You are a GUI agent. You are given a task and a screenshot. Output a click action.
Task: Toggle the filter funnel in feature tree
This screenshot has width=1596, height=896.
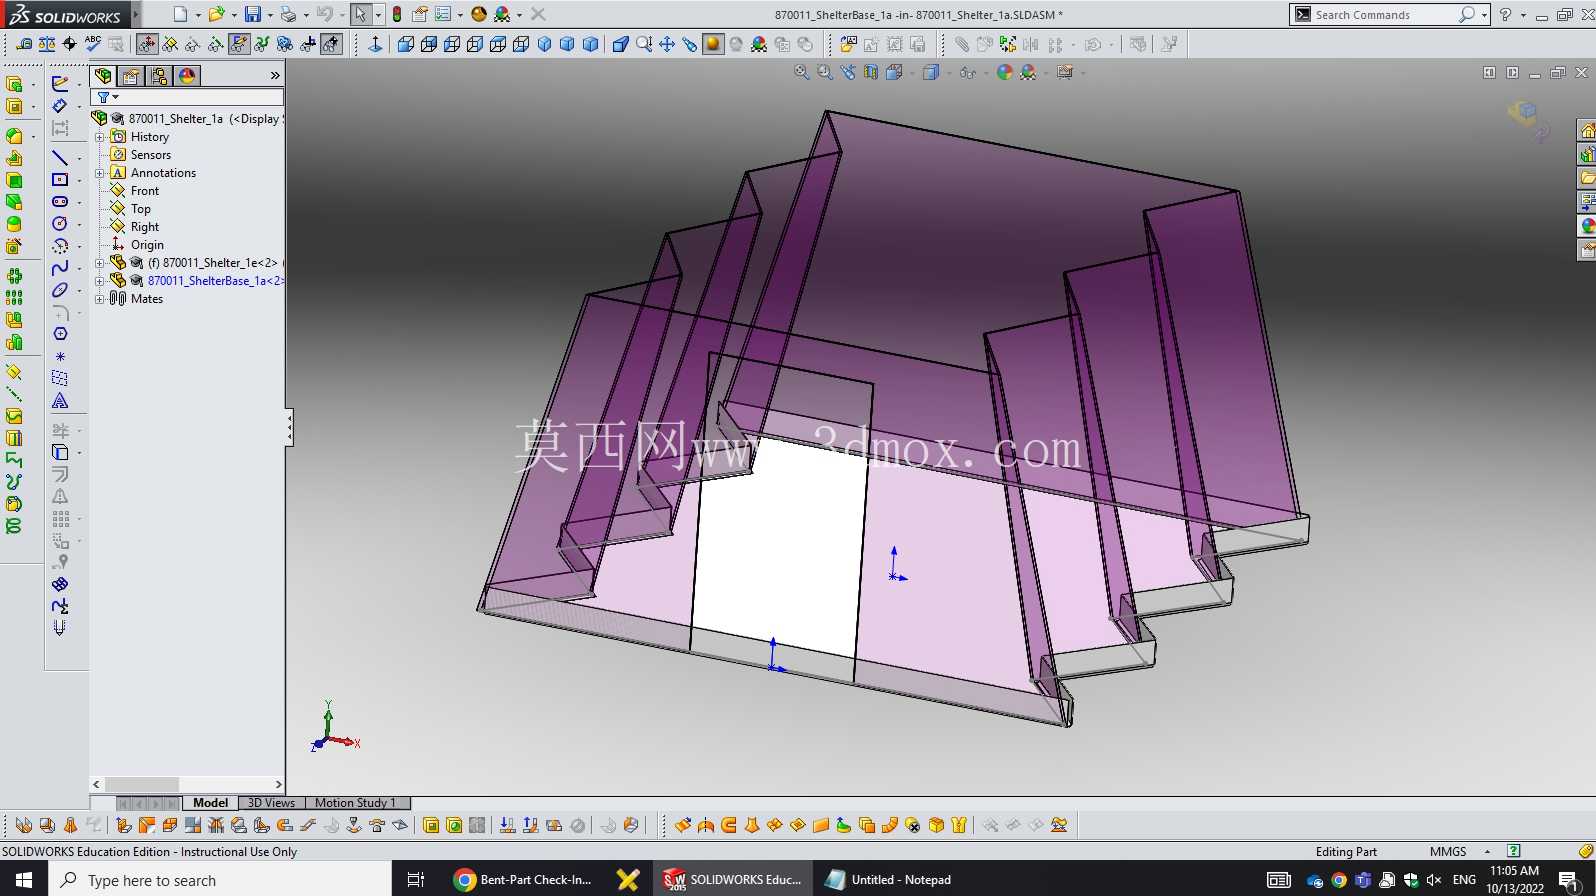coord(103,97)
